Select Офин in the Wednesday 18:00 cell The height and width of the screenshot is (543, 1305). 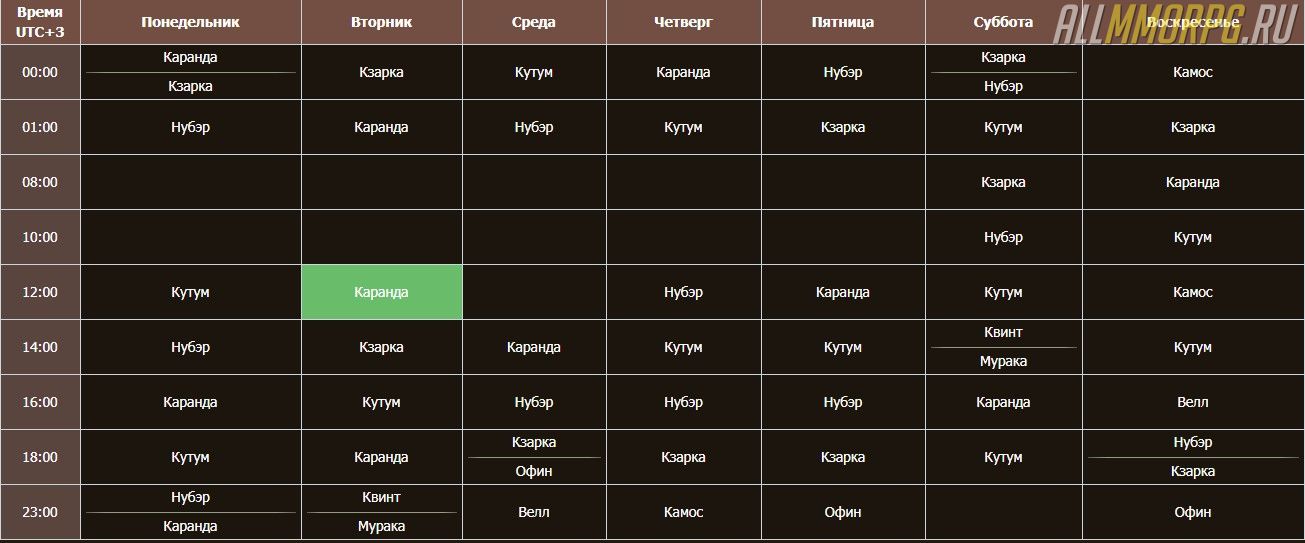[533, 471]
